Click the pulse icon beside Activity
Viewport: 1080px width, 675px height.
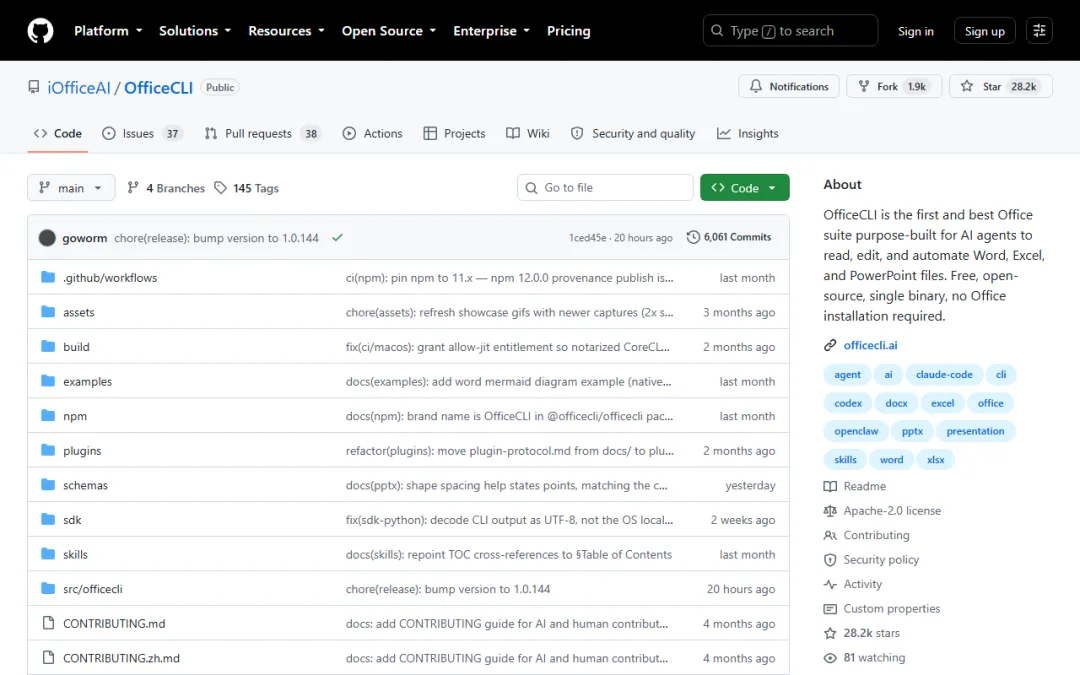pyautogui.click(x=830, y=584)
